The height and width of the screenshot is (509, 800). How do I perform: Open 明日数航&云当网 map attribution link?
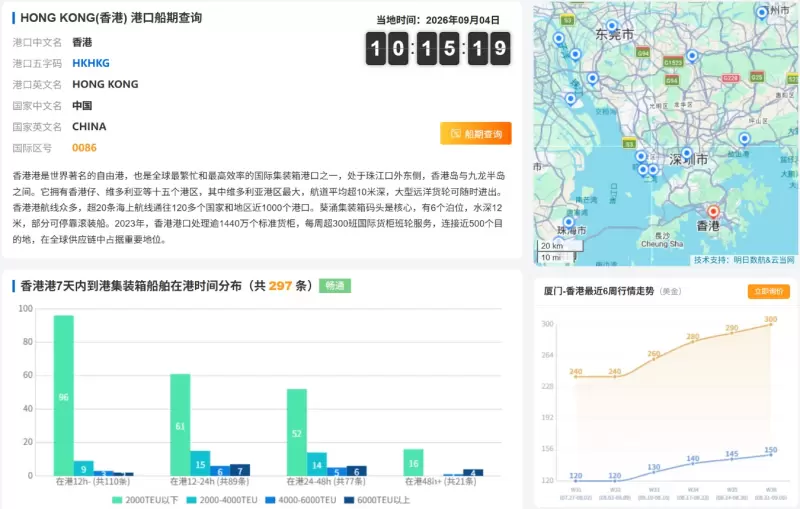pyautogui.click(x=764, y=260)
